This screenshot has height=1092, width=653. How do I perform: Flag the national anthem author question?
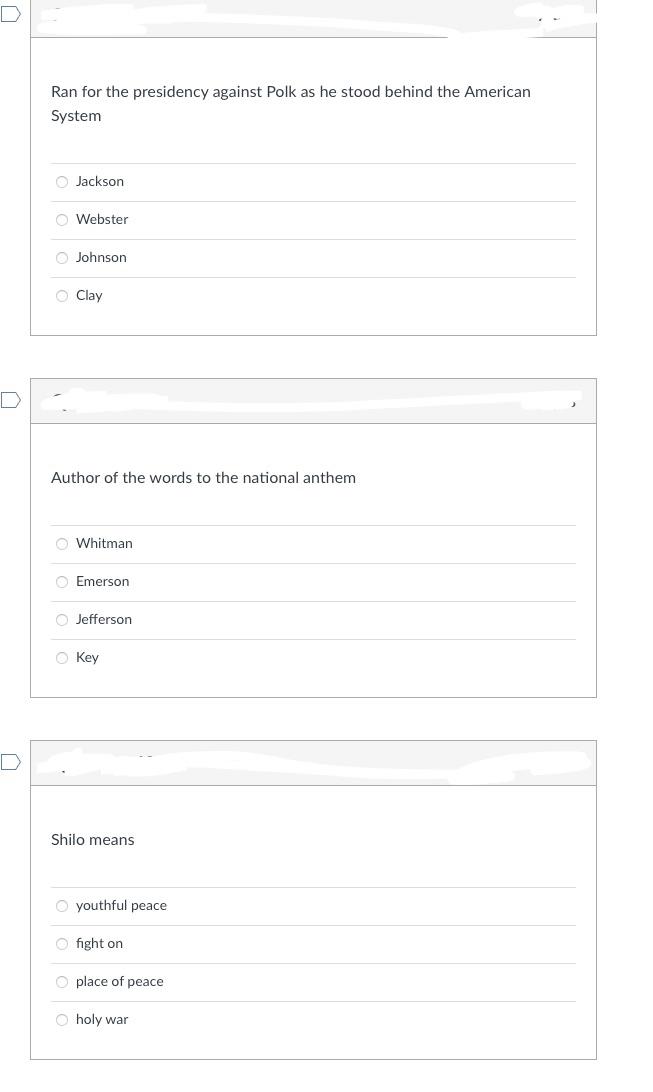(x=10, y=401)
